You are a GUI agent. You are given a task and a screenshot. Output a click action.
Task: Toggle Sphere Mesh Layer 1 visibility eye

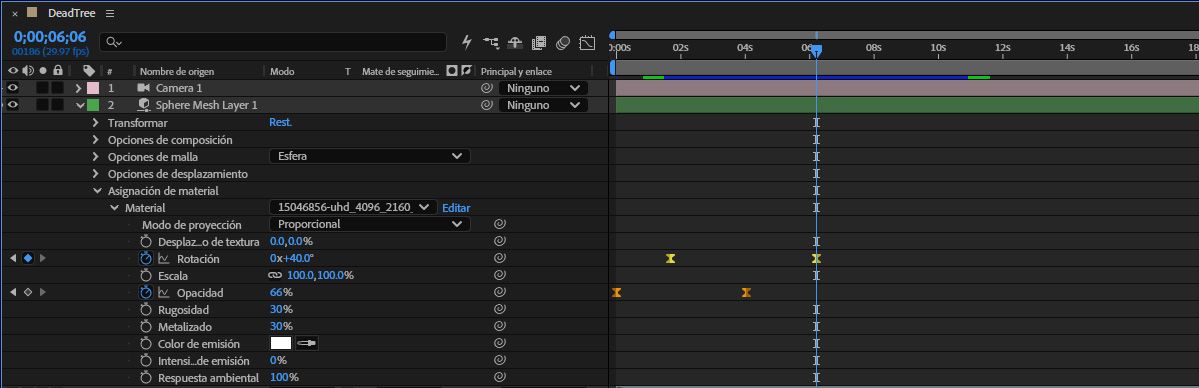(x=12, y=105)
